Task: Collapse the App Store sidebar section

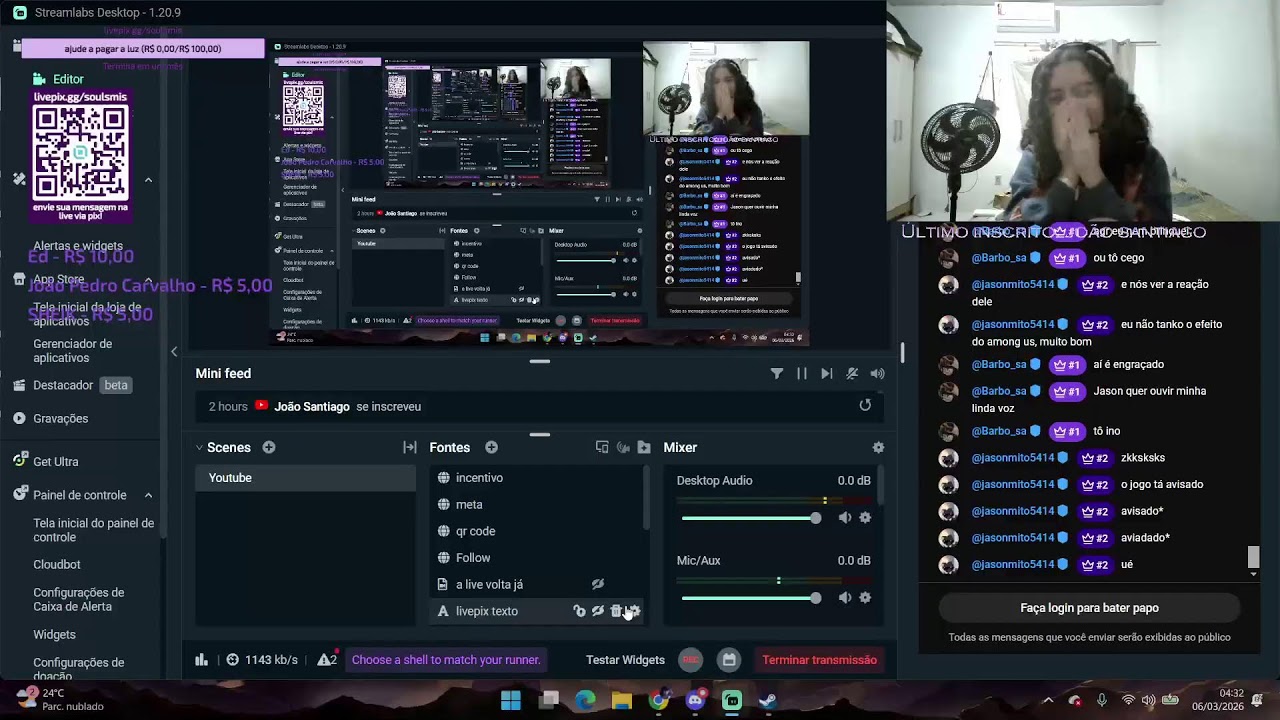Action: pyautogui.click(x=148, y=280)
